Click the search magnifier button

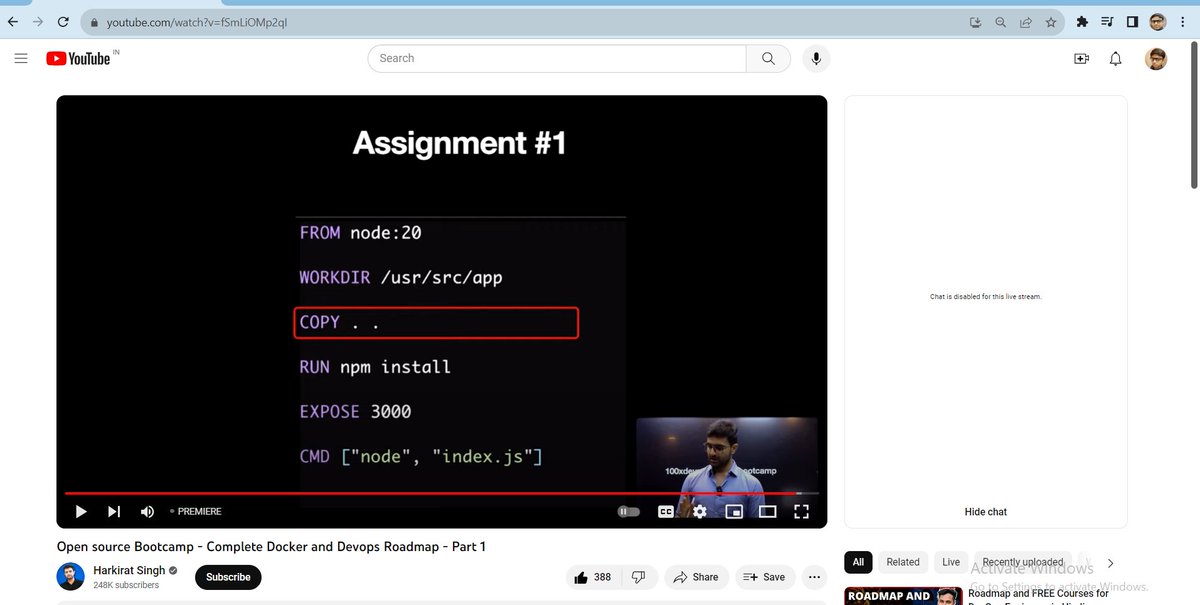click(768, 58)
